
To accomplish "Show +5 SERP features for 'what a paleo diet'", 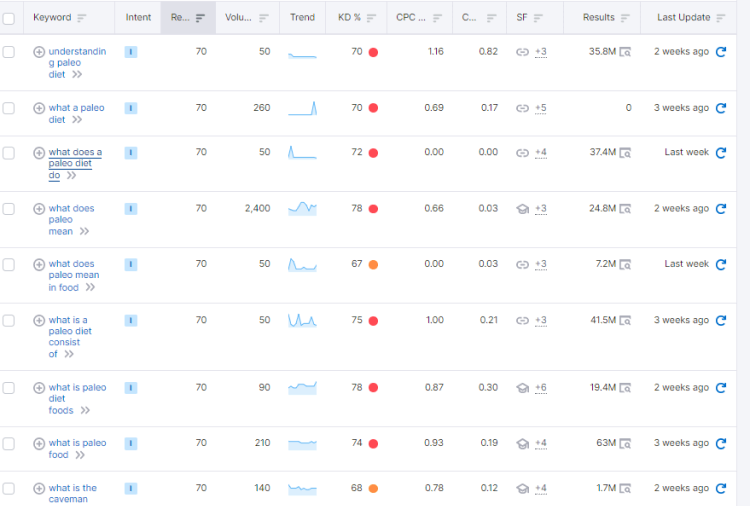I will (x=541, y=109).
